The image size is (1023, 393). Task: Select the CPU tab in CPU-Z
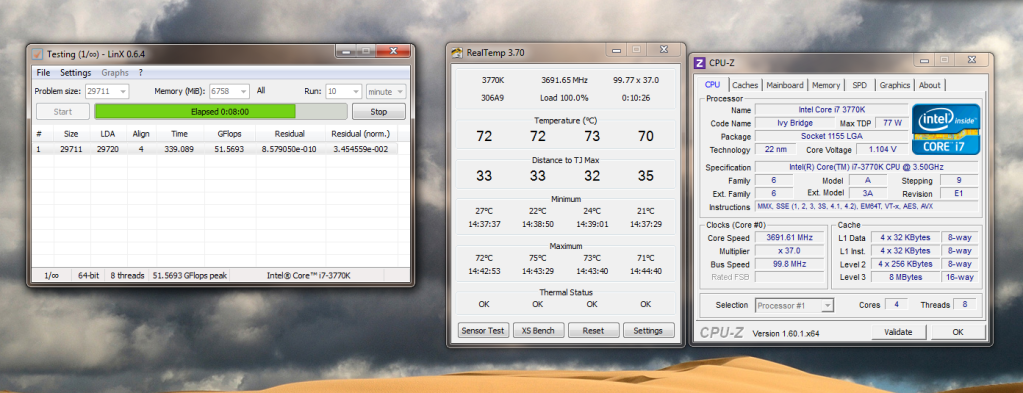coord(712,84)
